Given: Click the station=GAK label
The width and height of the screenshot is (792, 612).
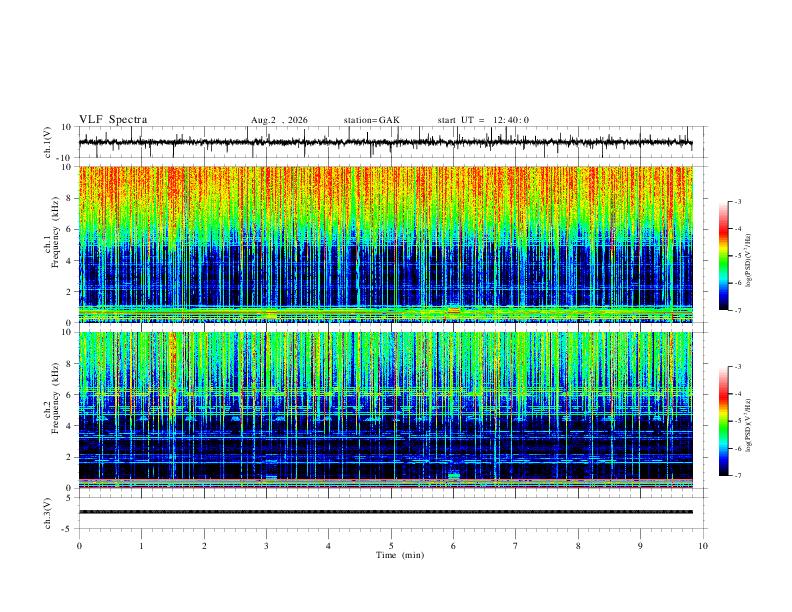Looking at the screenshot, I should (371, 120).
